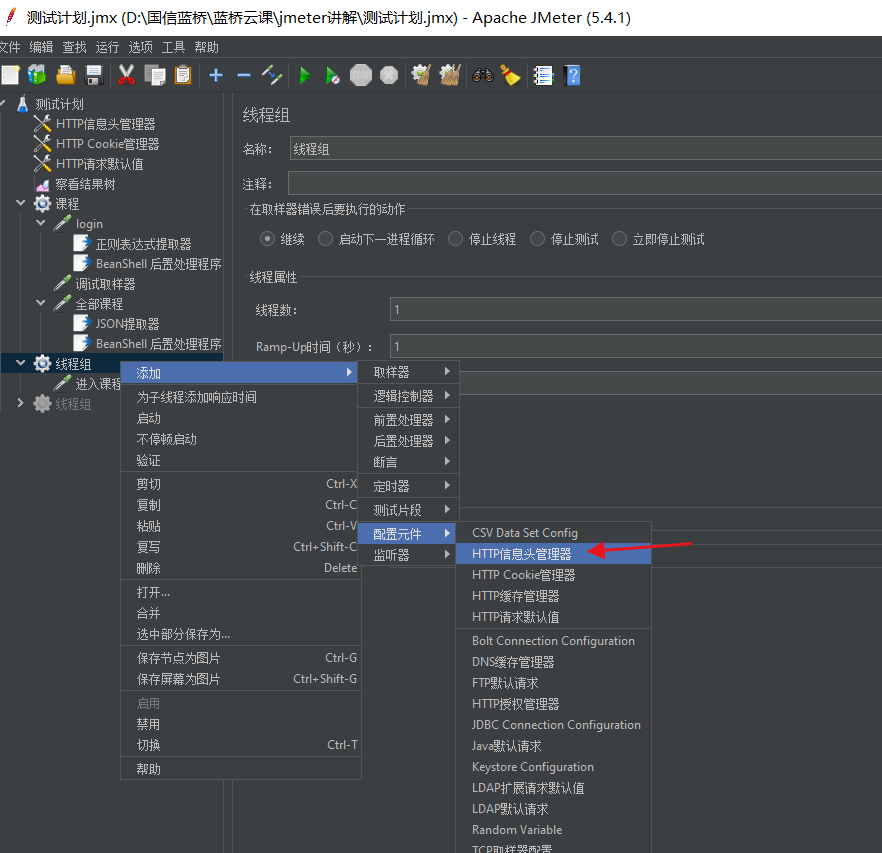Expand the disabled 线程组 node

[x=21, y=403]
